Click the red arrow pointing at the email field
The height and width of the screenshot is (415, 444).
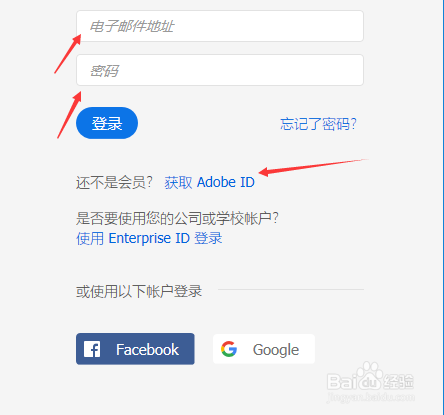click(x=68, y=54)
